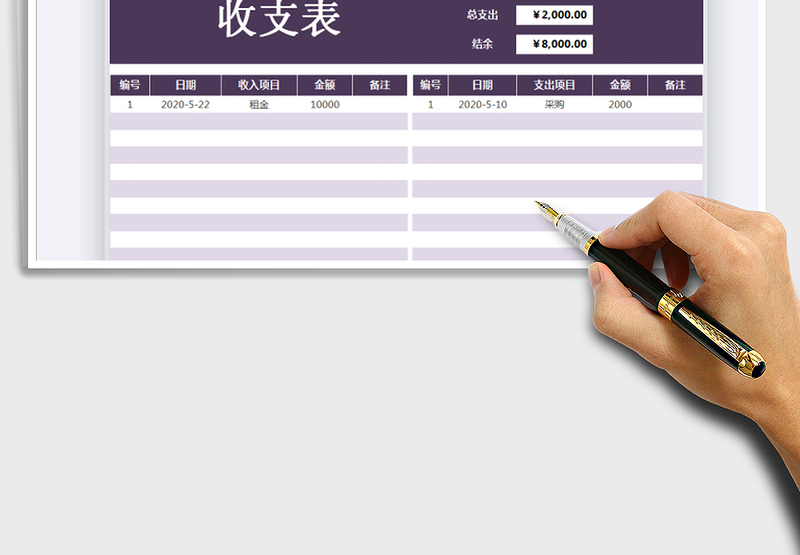
Task: Click the 编号 header left of income 日期
Action: click(130, 85)
